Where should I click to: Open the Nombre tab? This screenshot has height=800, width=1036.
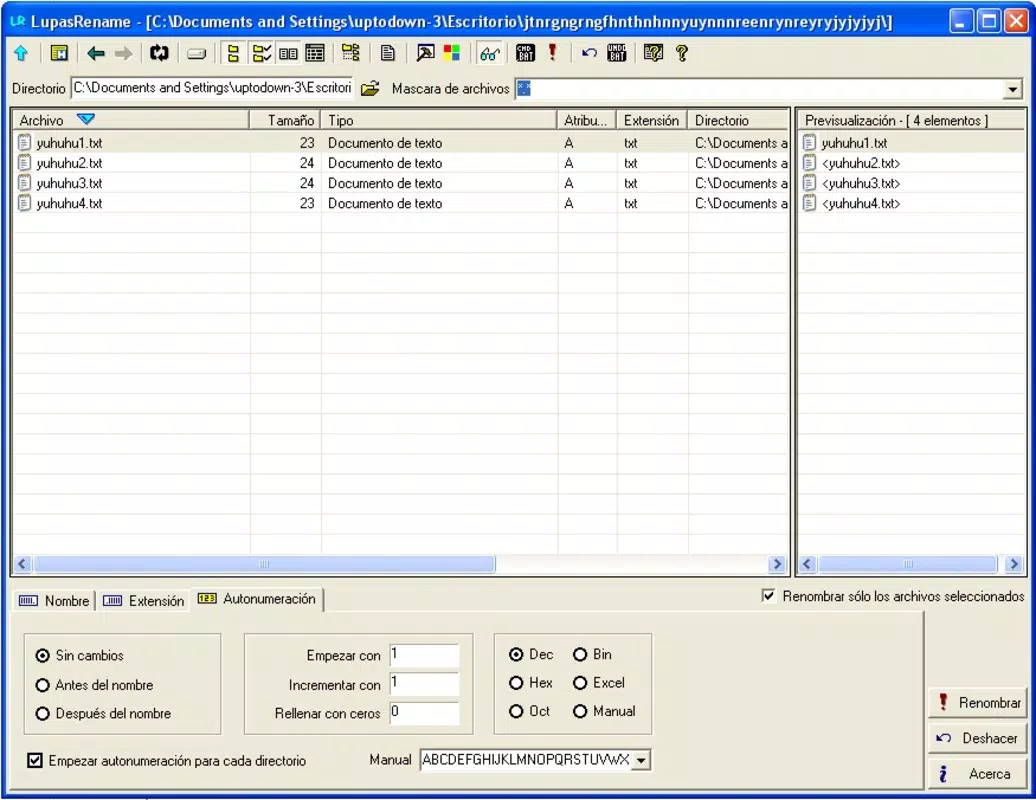(54, 601)
